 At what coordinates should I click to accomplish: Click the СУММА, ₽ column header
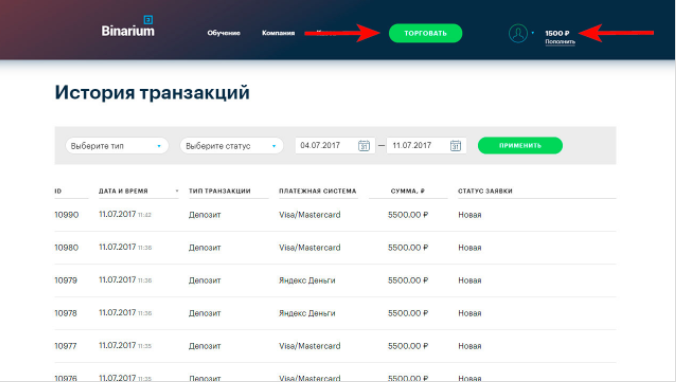[x=408, y=191]
